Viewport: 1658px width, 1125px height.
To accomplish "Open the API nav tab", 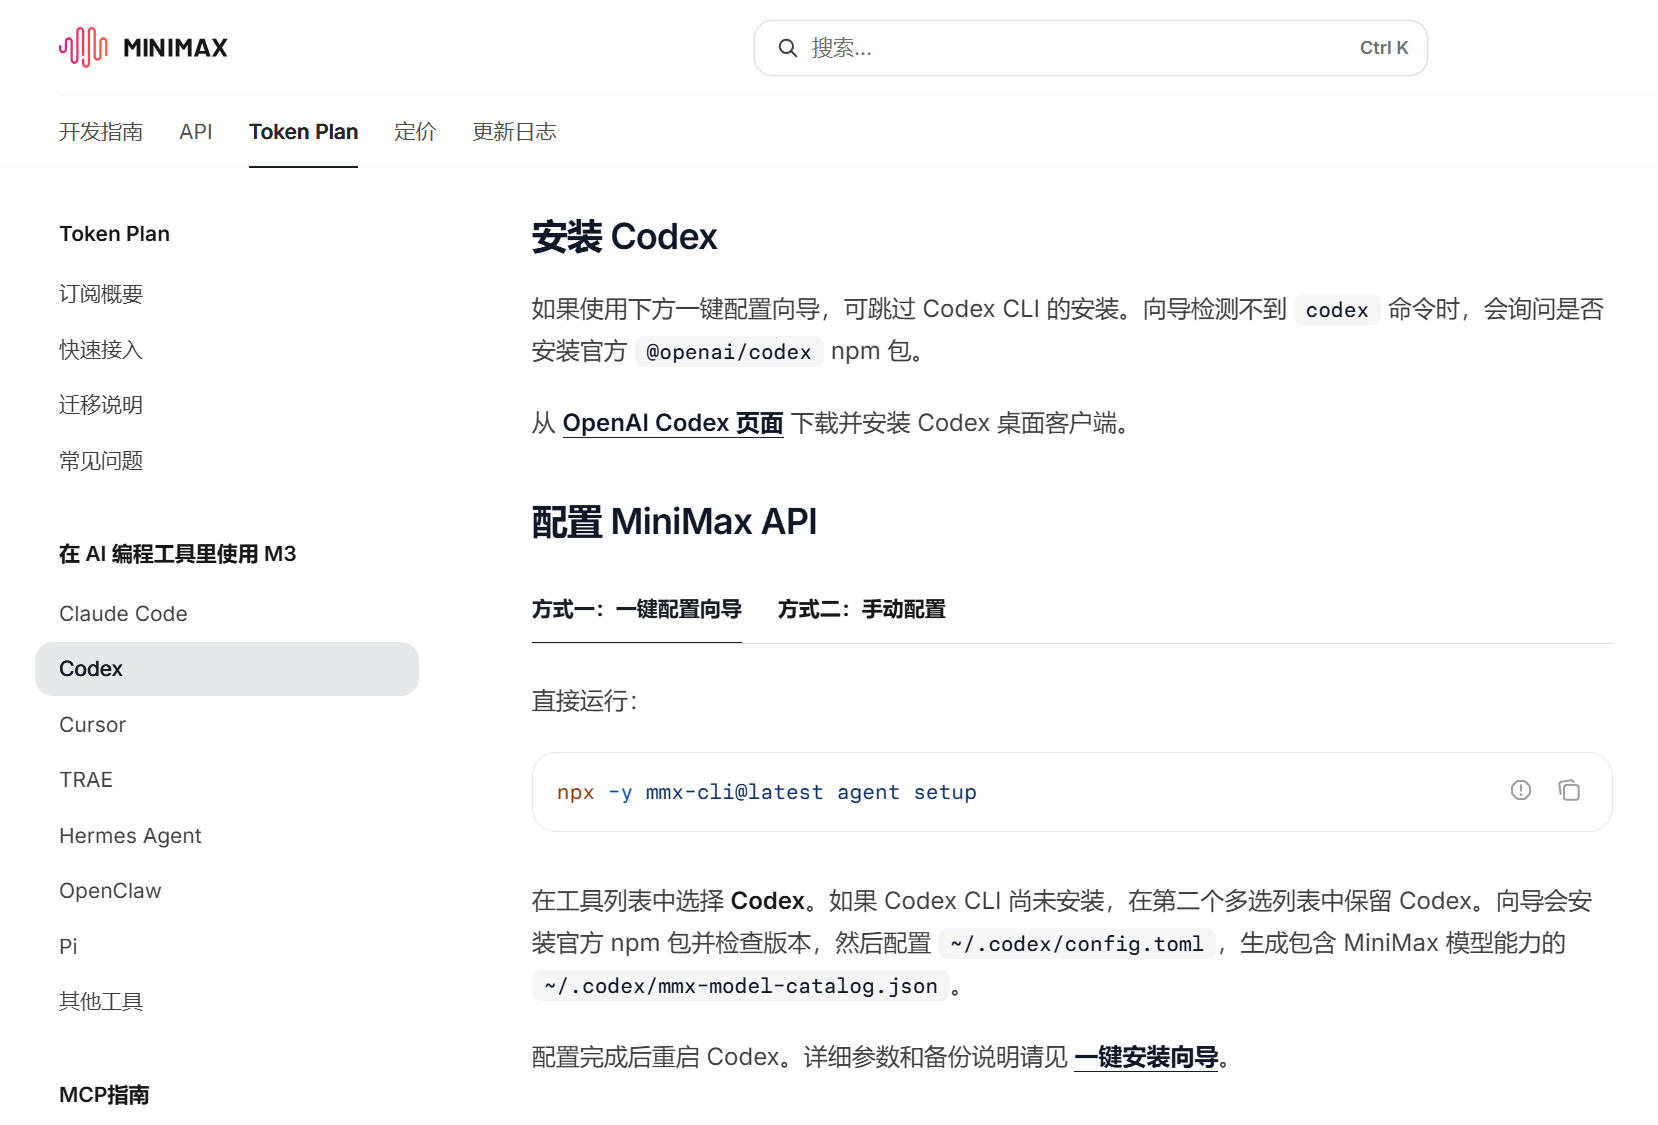I will pyautogui.click(x=196, y=132).
